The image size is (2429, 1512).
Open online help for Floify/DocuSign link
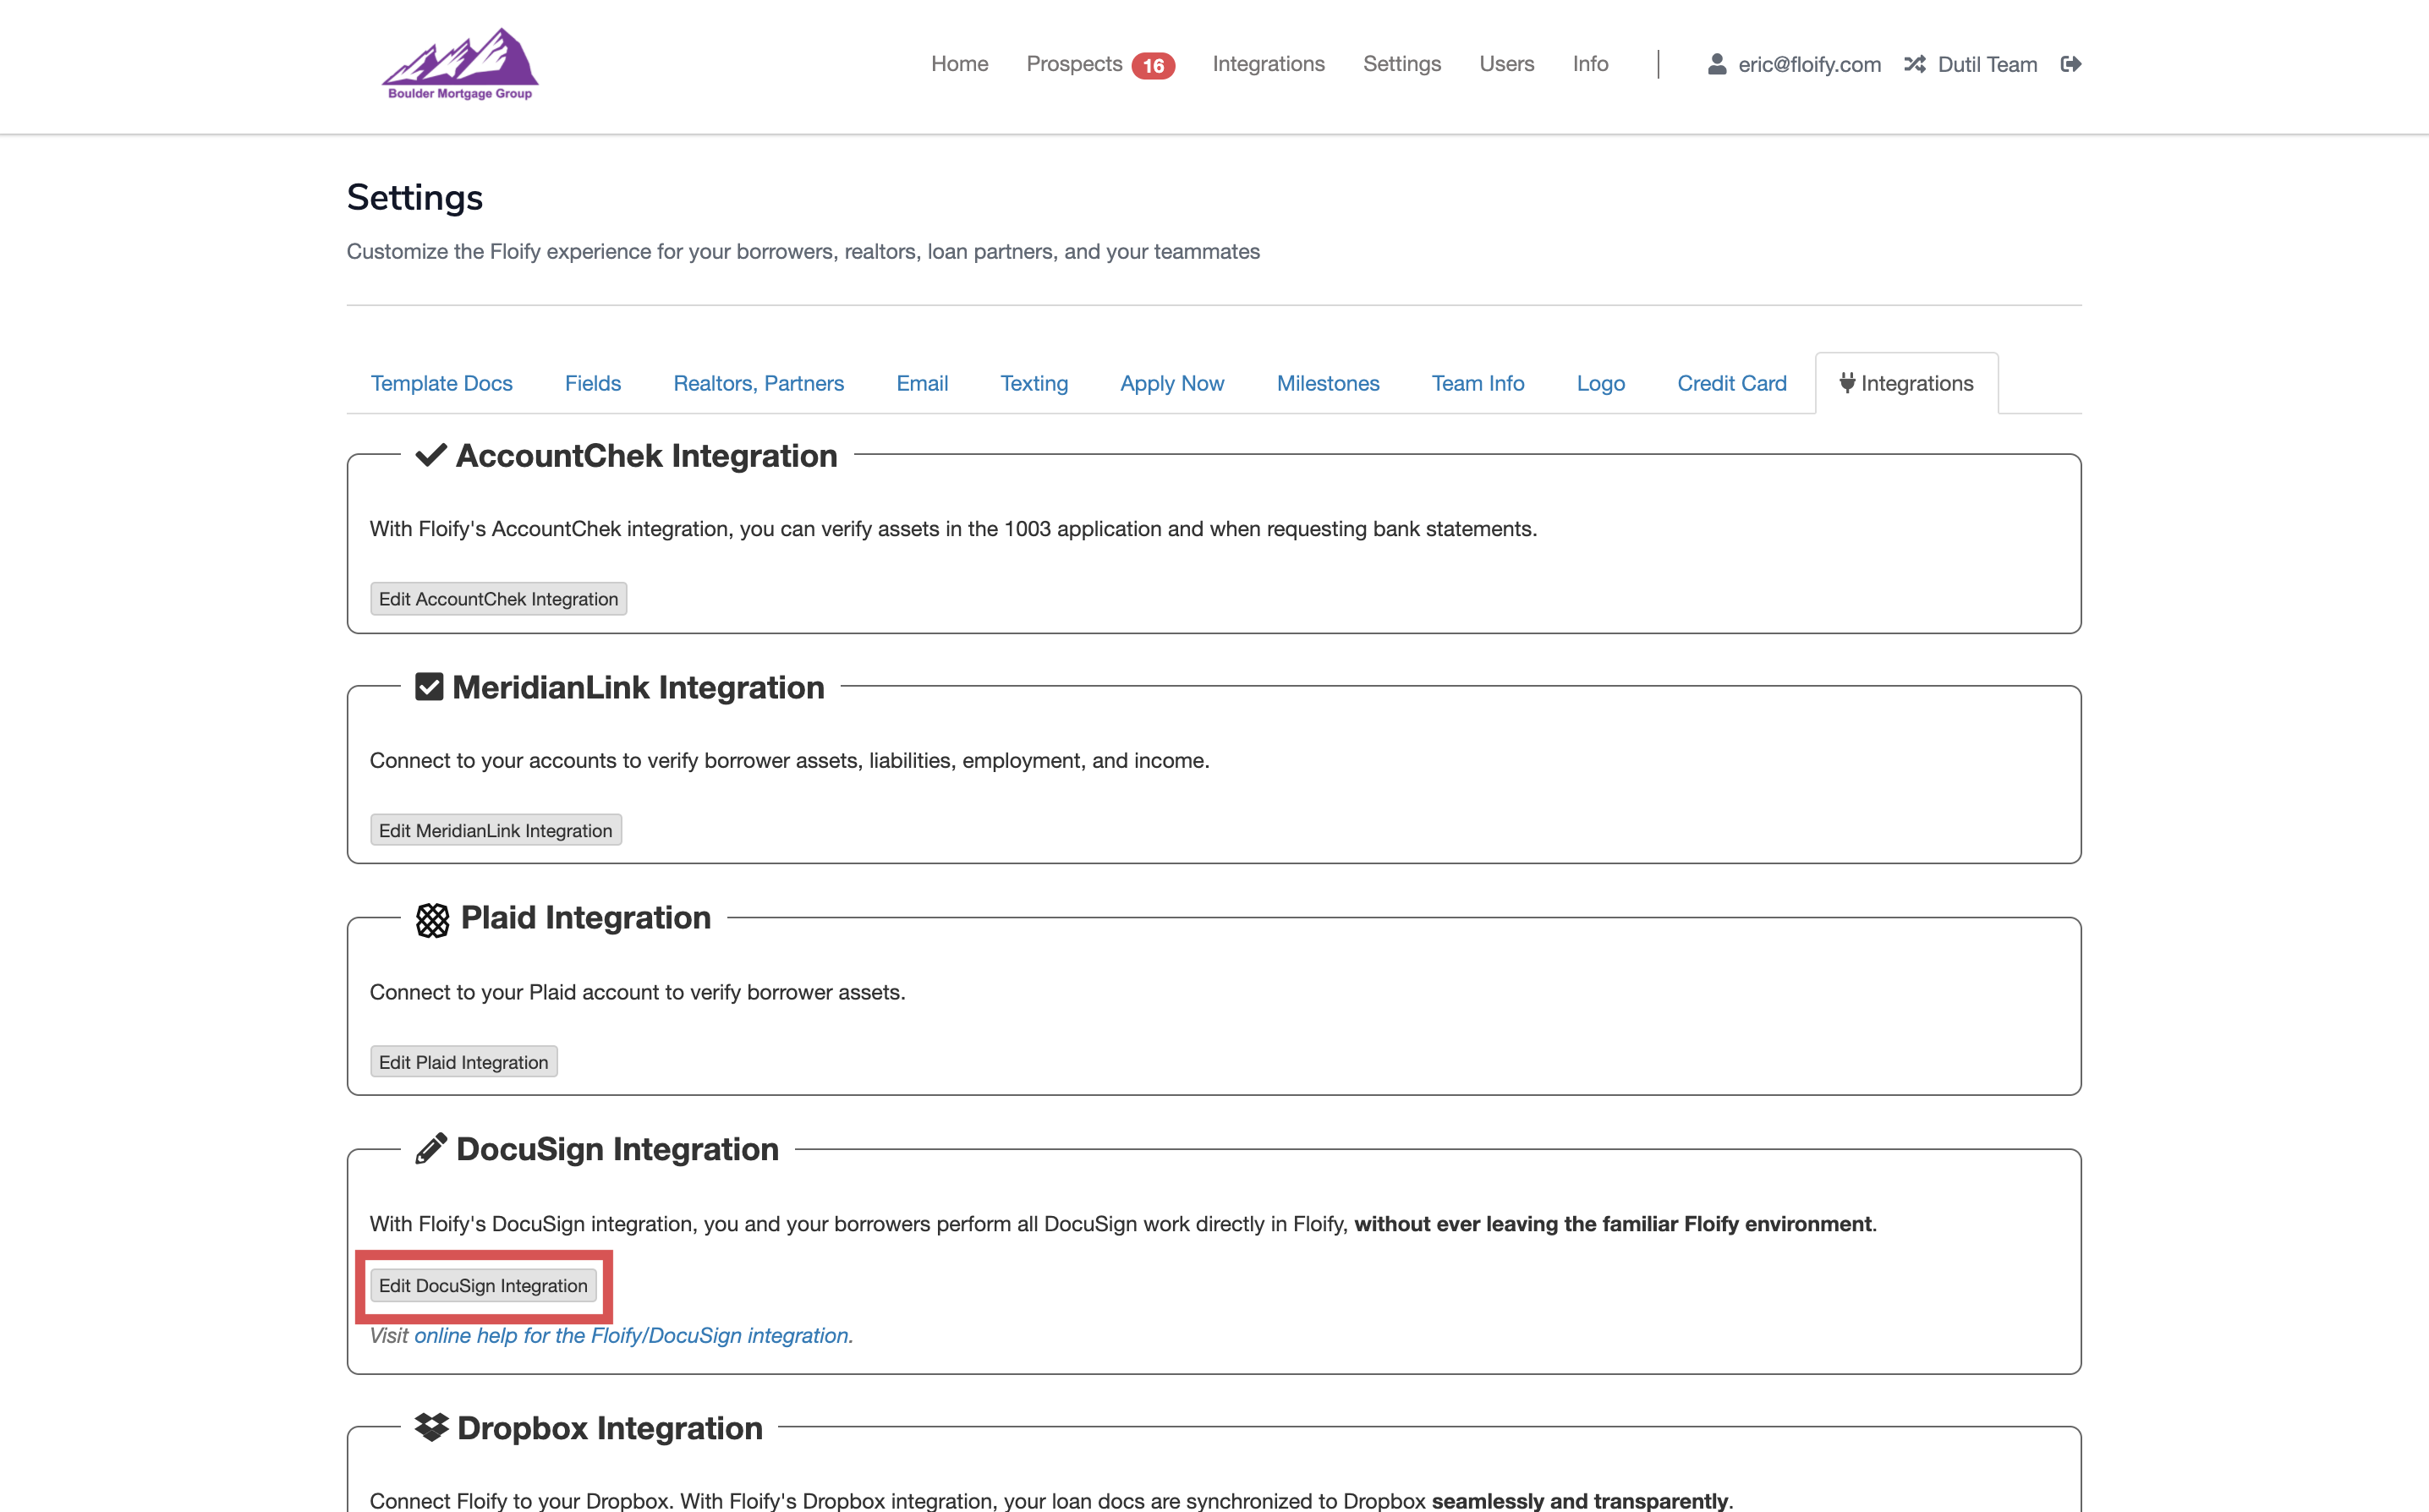(x=633, y=1335)
